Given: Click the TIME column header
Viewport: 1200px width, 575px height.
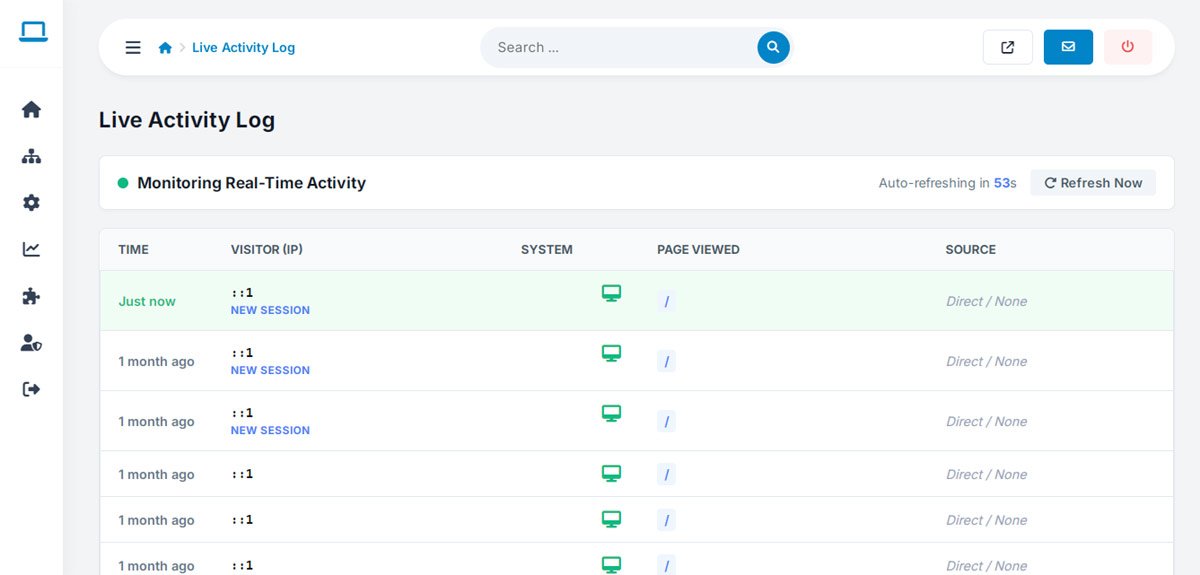Looking at the screenshot, I should (x=133, y=250).
